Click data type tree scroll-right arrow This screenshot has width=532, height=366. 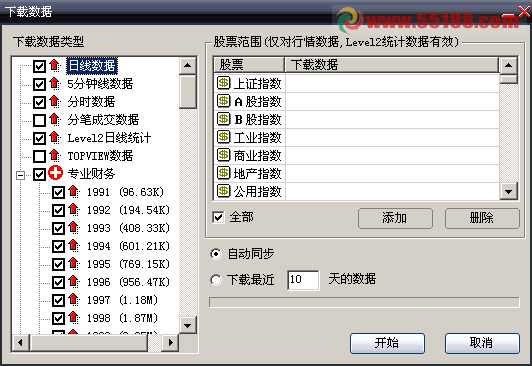coord(170,343)
